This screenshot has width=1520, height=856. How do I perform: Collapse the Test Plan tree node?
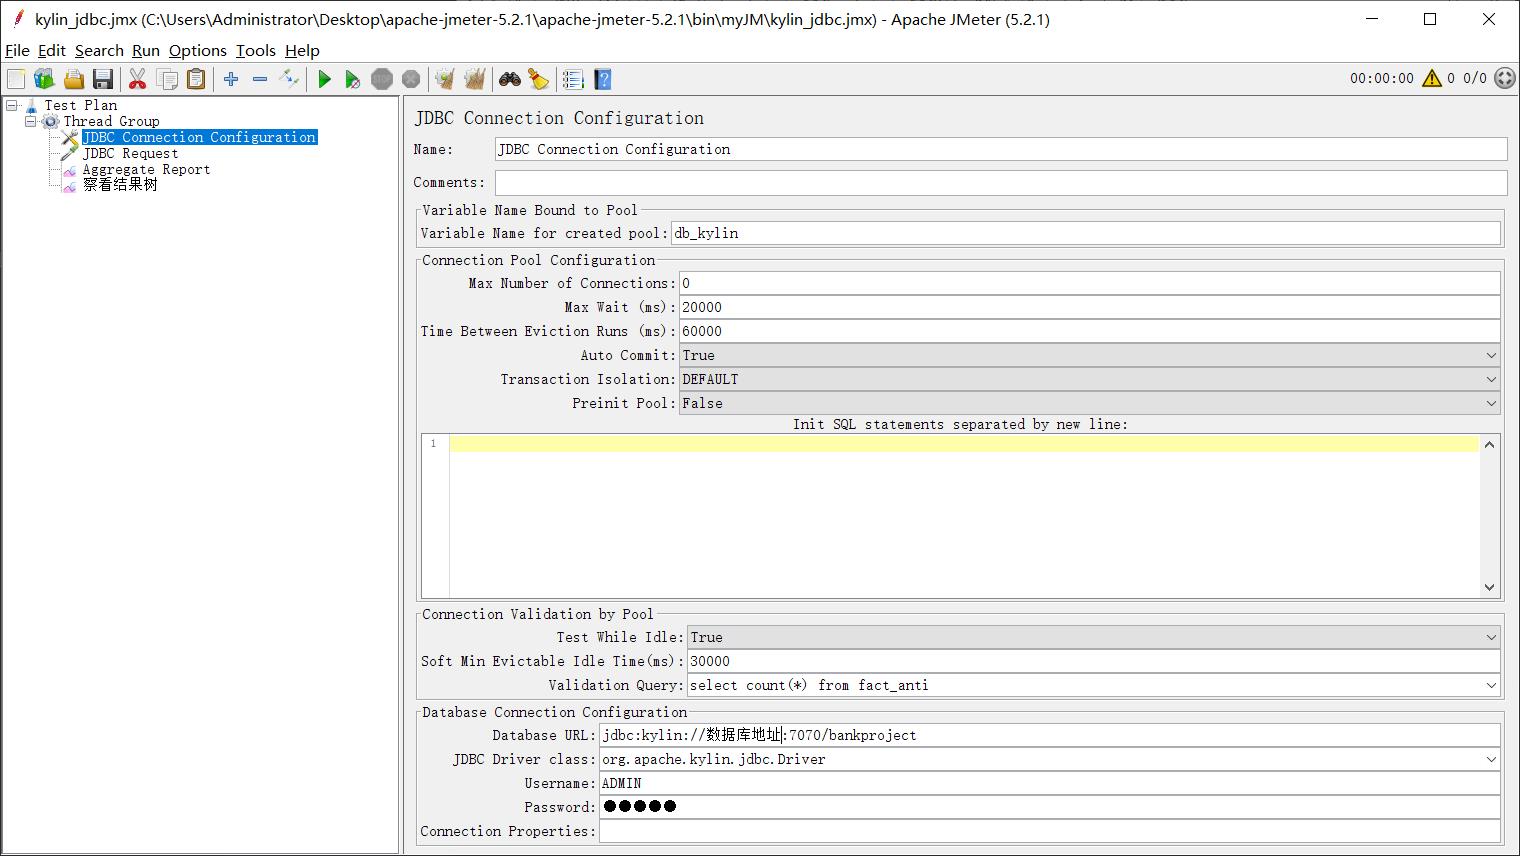(x=11, y=105)
